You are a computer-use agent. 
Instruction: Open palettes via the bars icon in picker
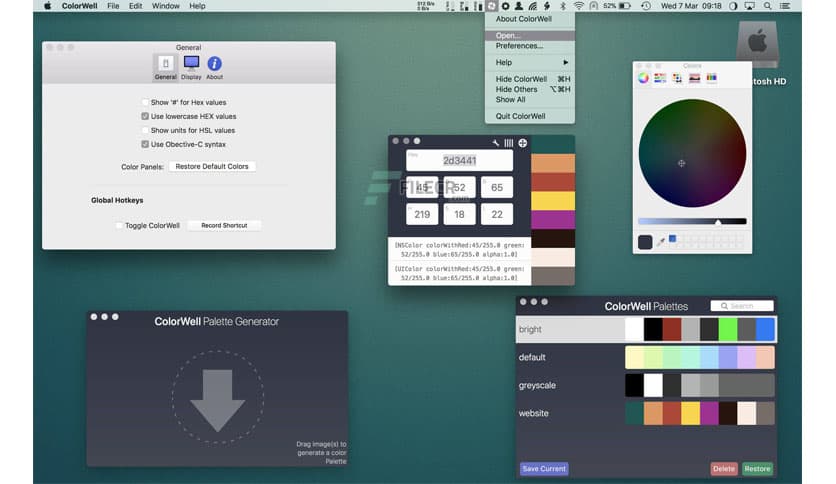[509, 143]
